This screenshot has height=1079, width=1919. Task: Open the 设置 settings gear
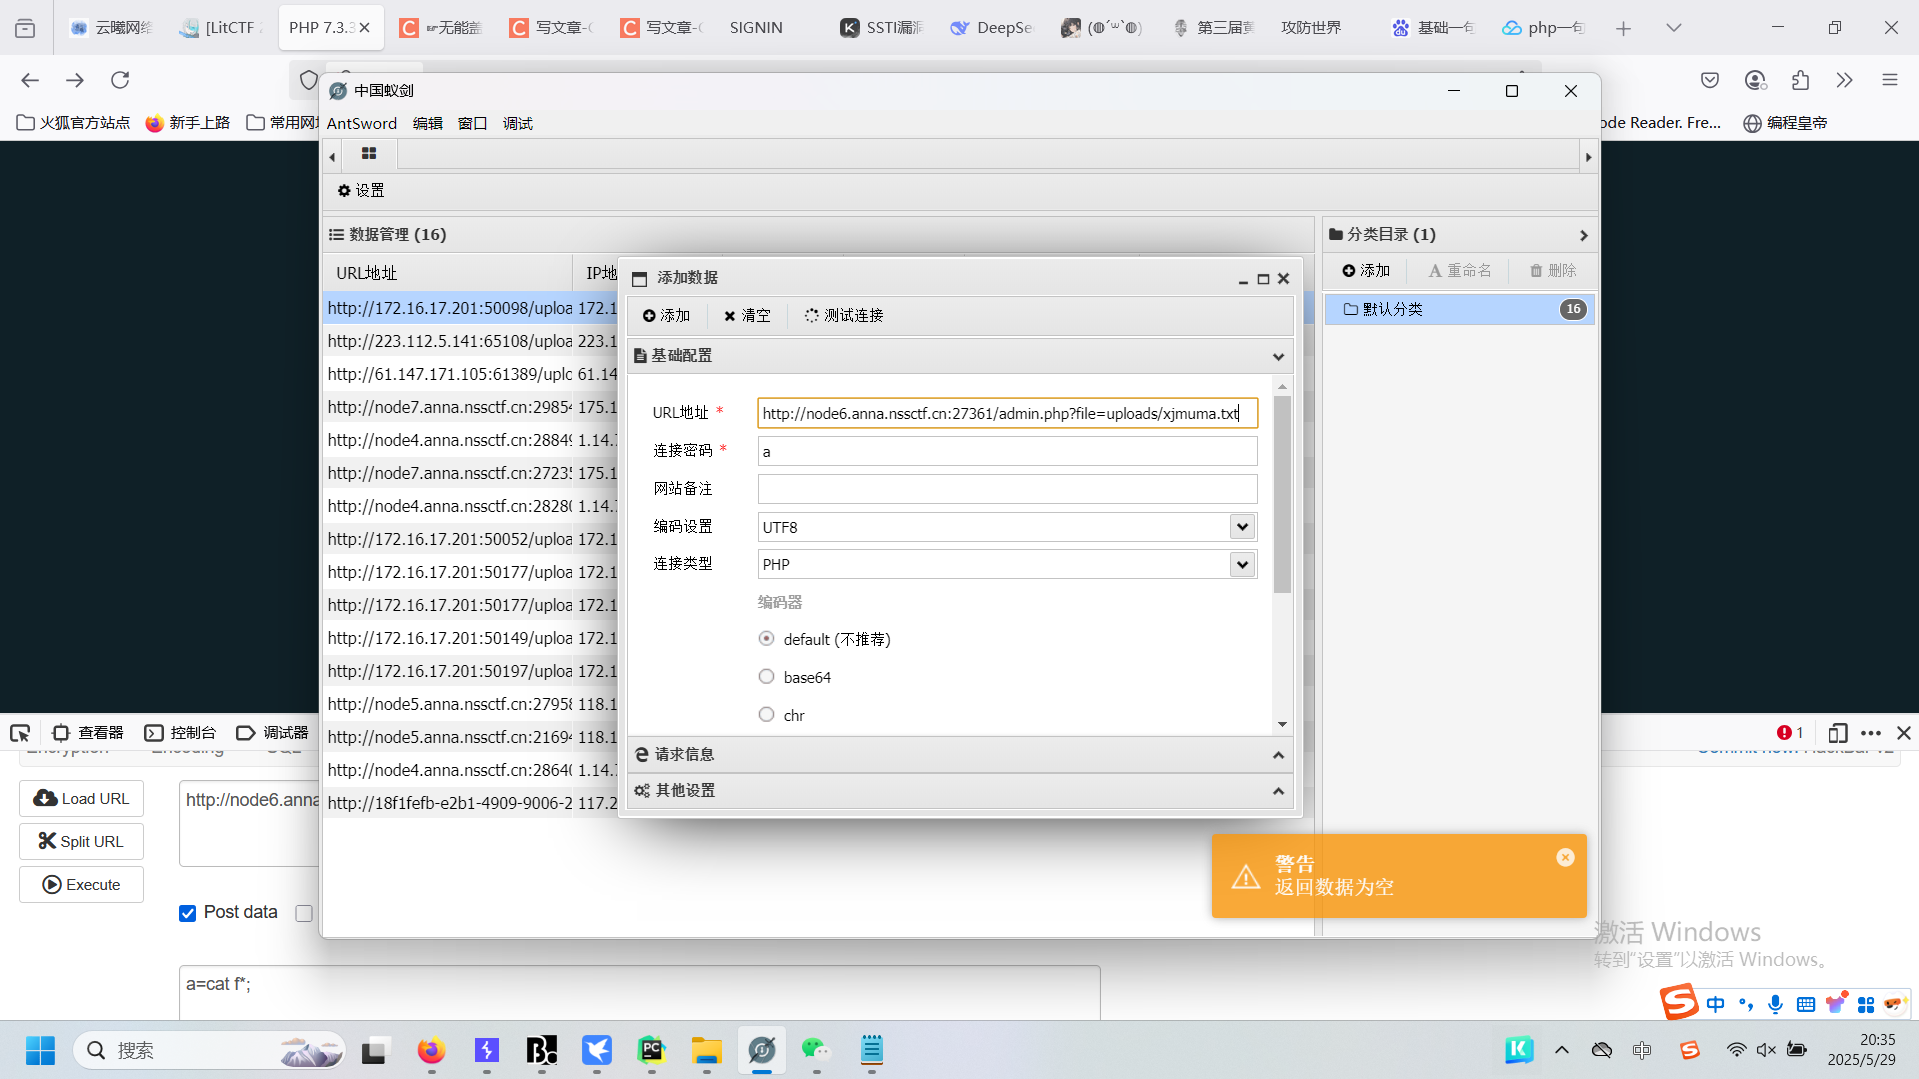(x=361, y=190)
